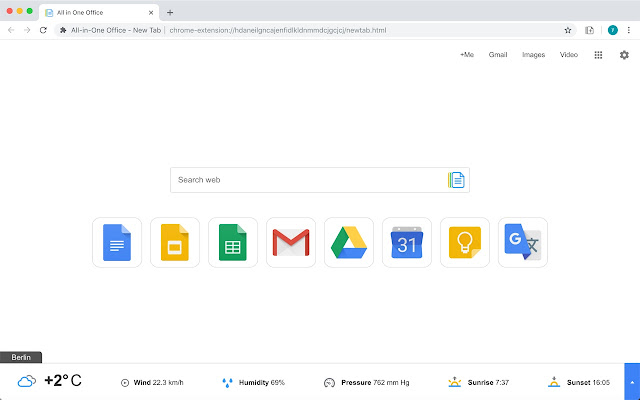This screenshot has height=400, width=640.
Task: Click the extension icon in Chrome toolbar
Action: click(589, 30)
